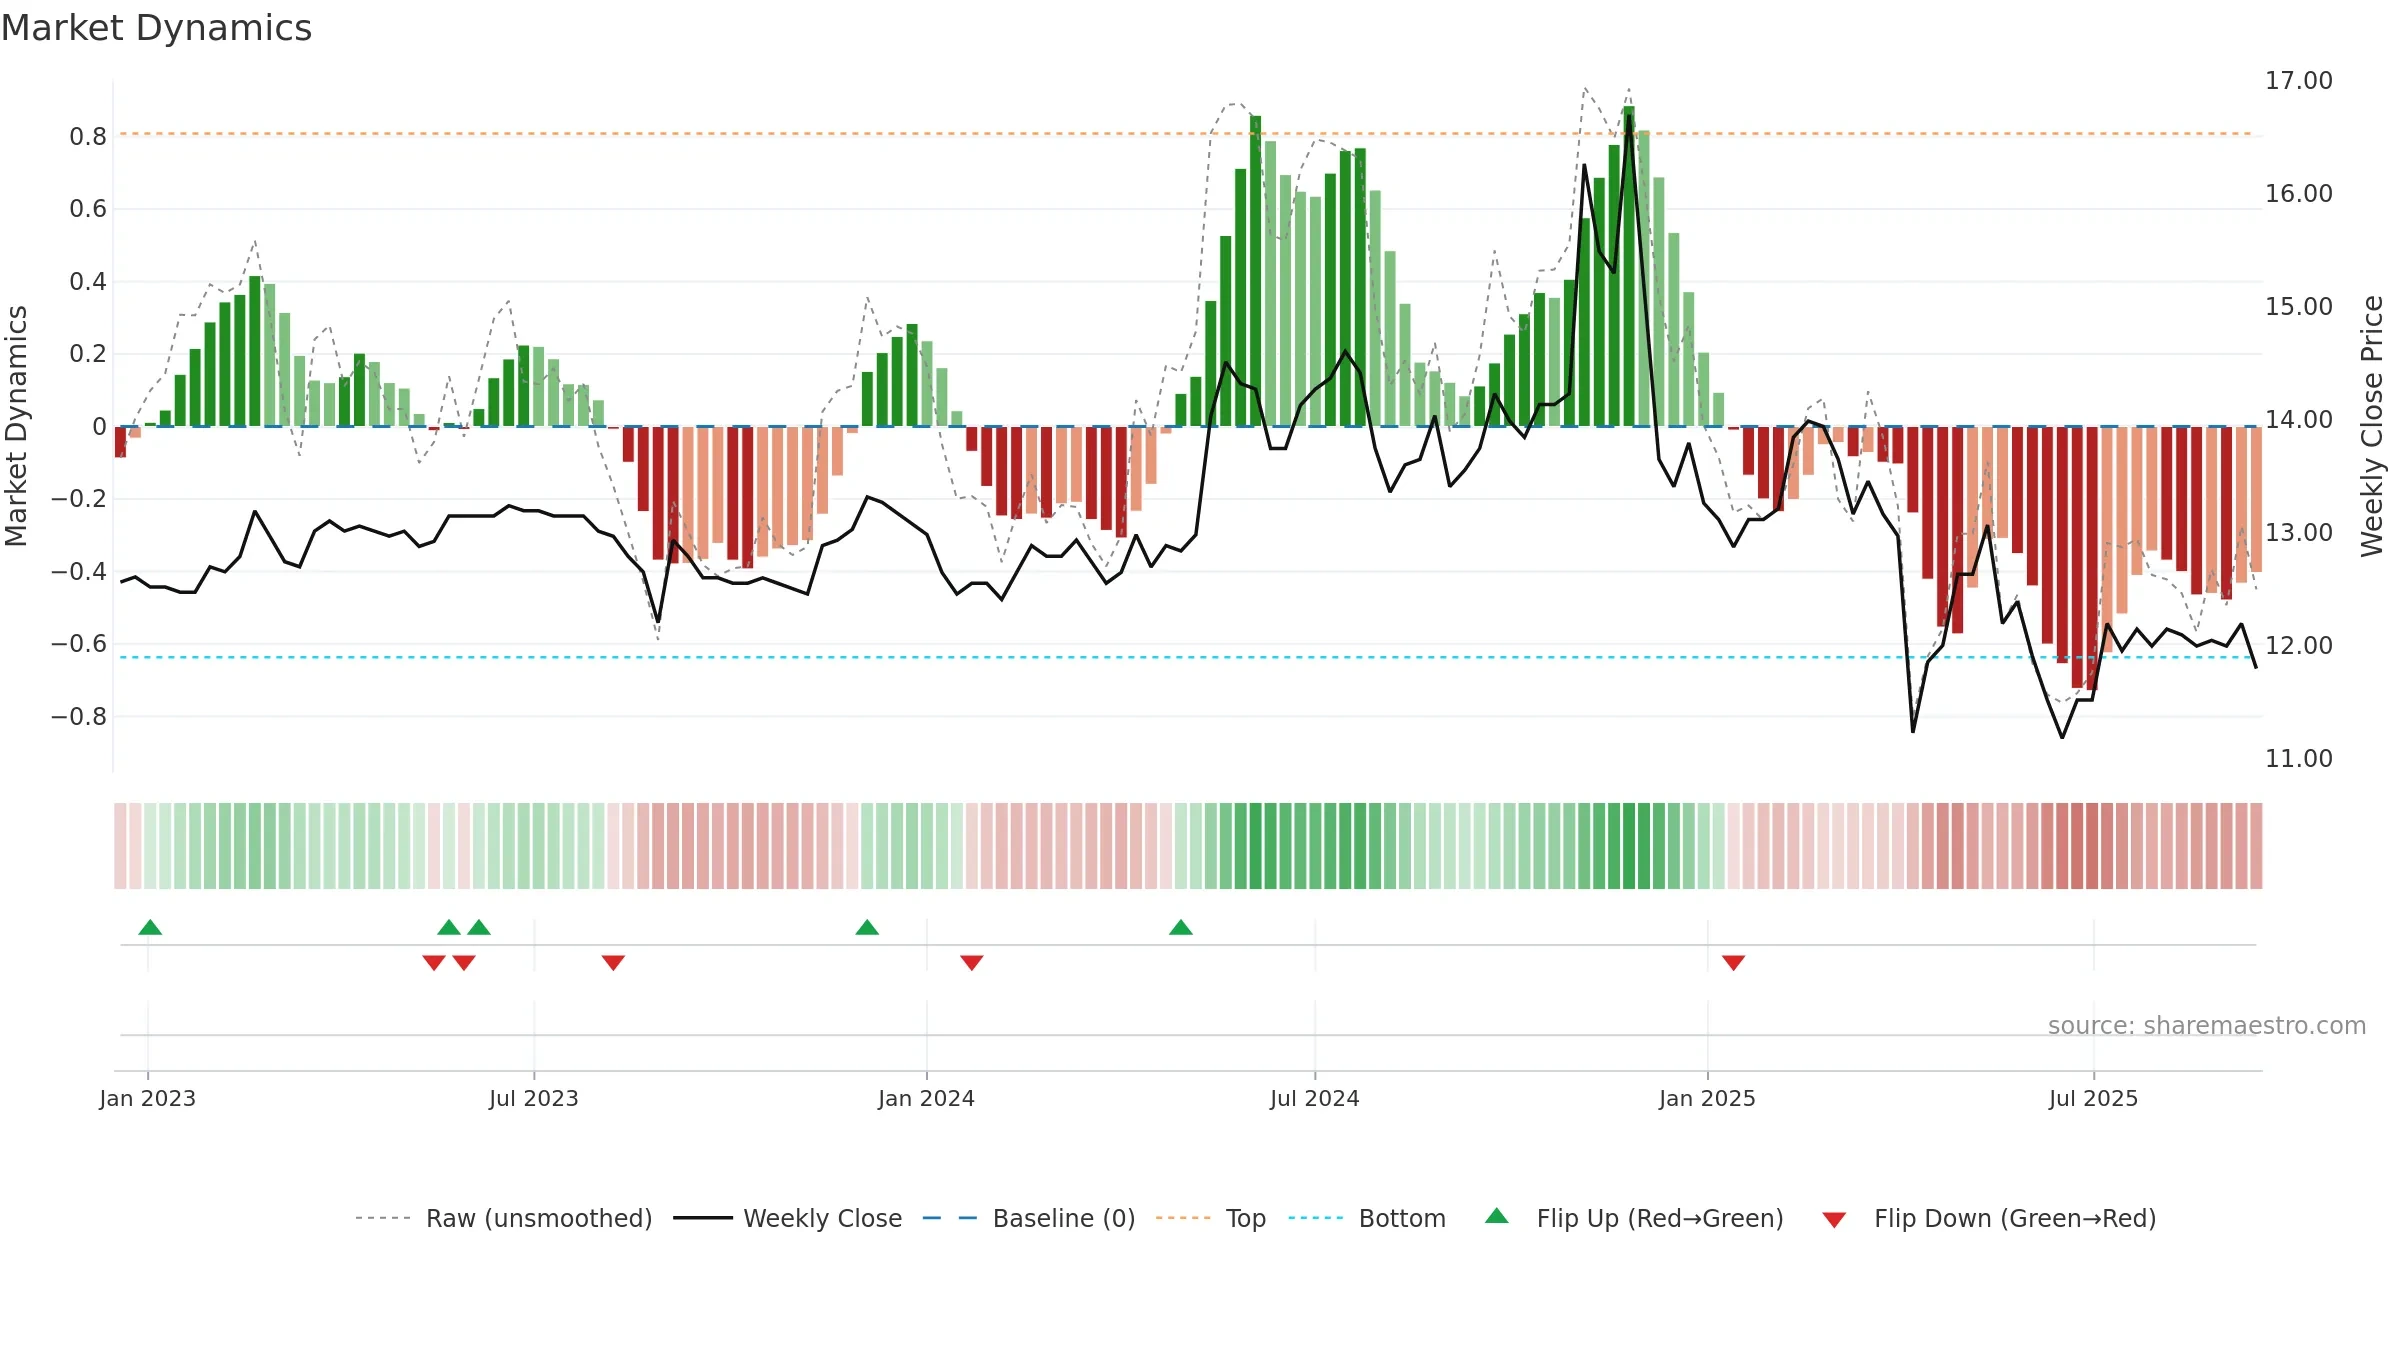Click the vertical Market Dynamics axis title
This screenshot has height=1350, width=2400.
tap(16, 426)
